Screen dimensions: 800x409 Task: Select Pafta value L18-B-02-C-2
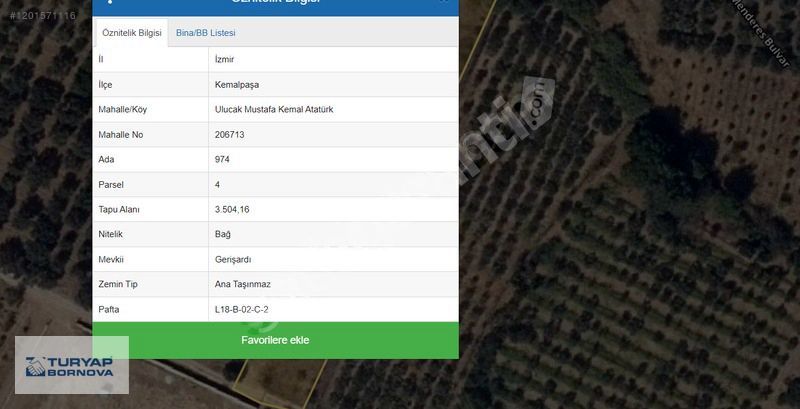tap(241, 310)
